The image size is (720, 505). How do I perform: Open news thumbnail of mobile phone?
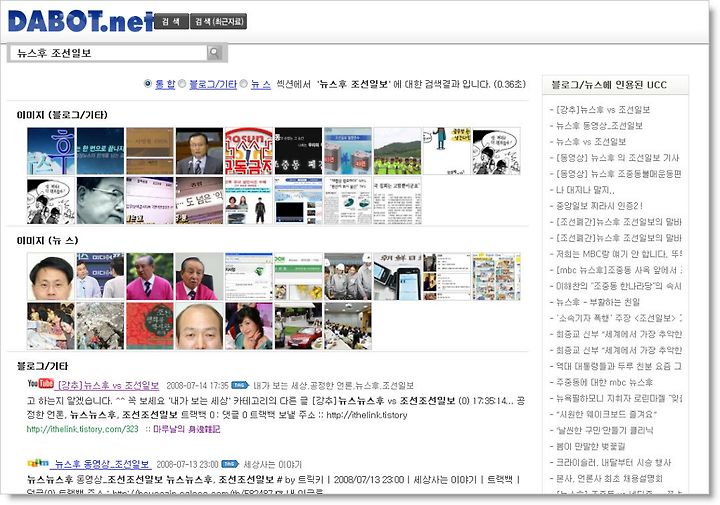[397, 277]
